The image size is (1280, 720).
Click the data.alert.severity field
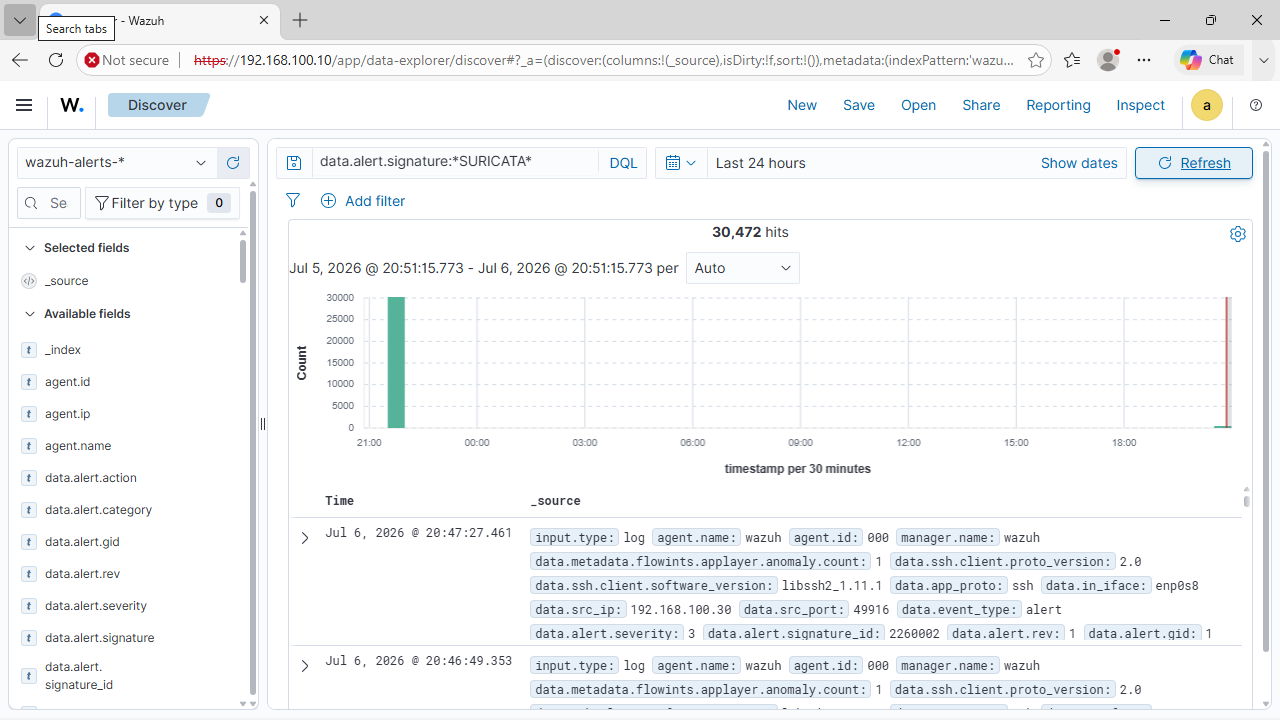[96, 606]
